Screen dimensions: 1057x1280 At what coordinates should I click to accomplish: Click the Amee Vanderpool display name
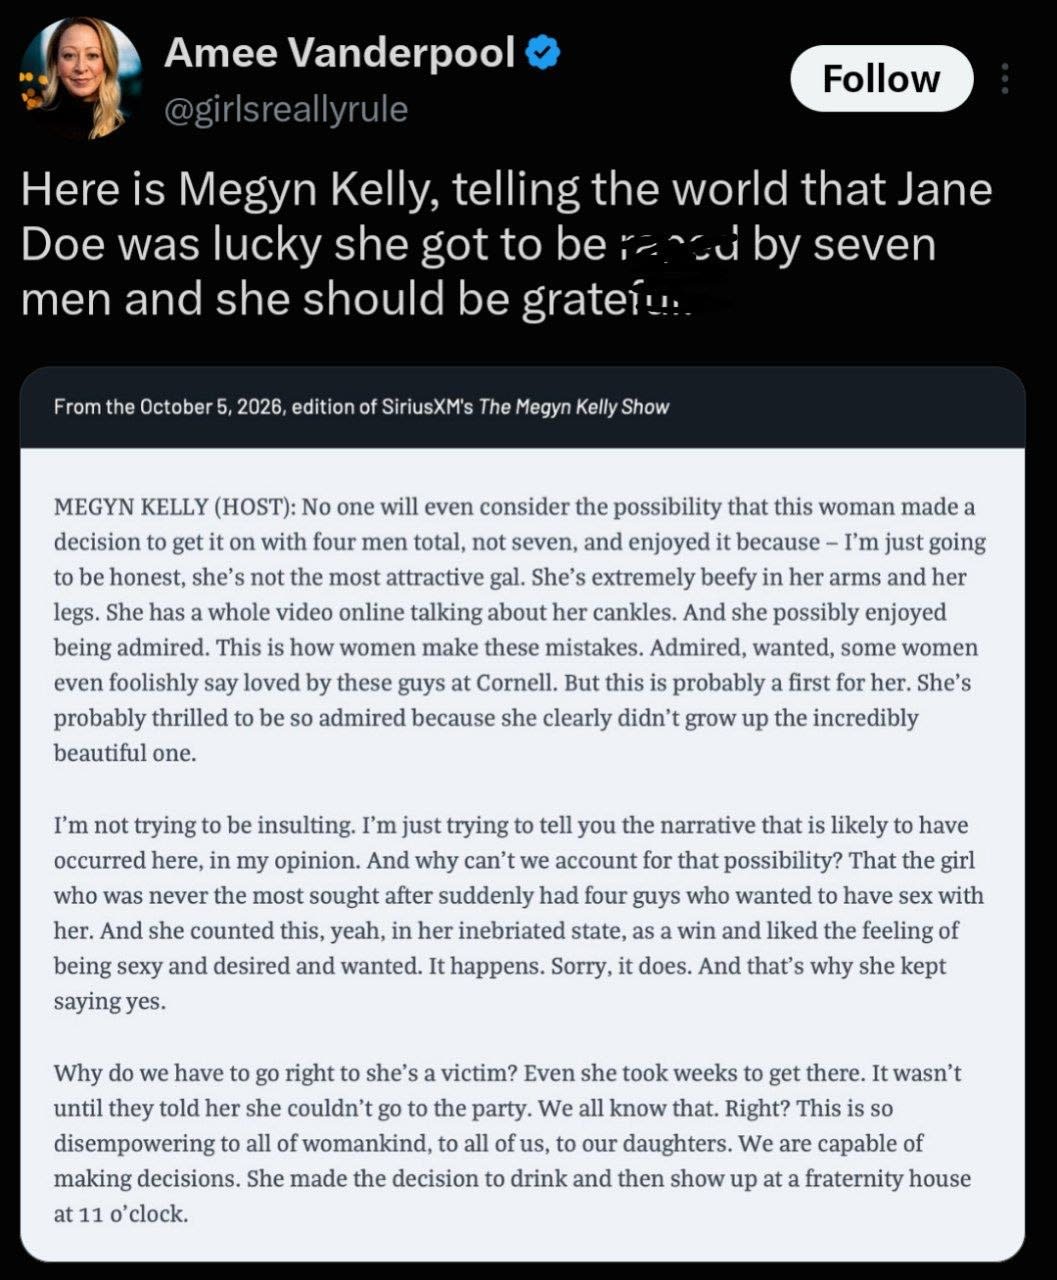[x=340, y=53]
